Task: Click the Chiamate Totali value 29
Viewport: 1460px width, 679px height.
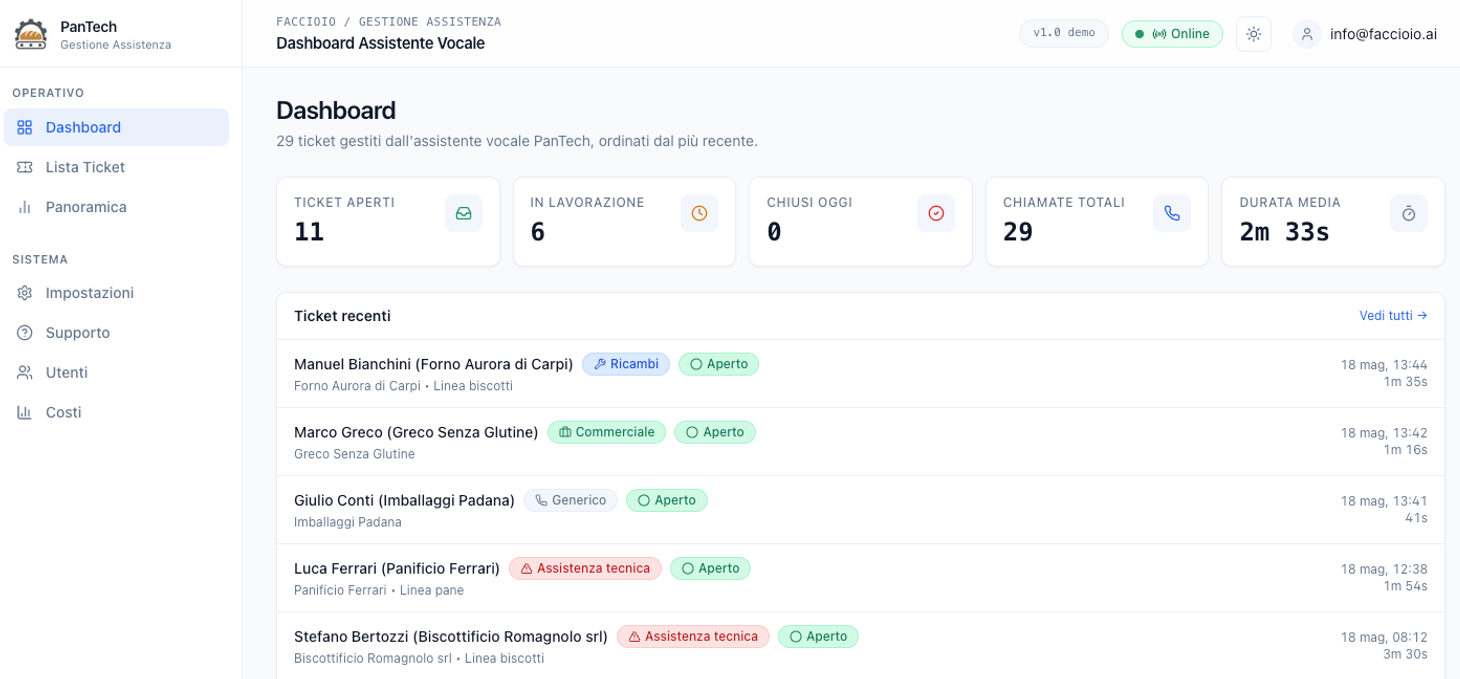Action: point(1018,232)
